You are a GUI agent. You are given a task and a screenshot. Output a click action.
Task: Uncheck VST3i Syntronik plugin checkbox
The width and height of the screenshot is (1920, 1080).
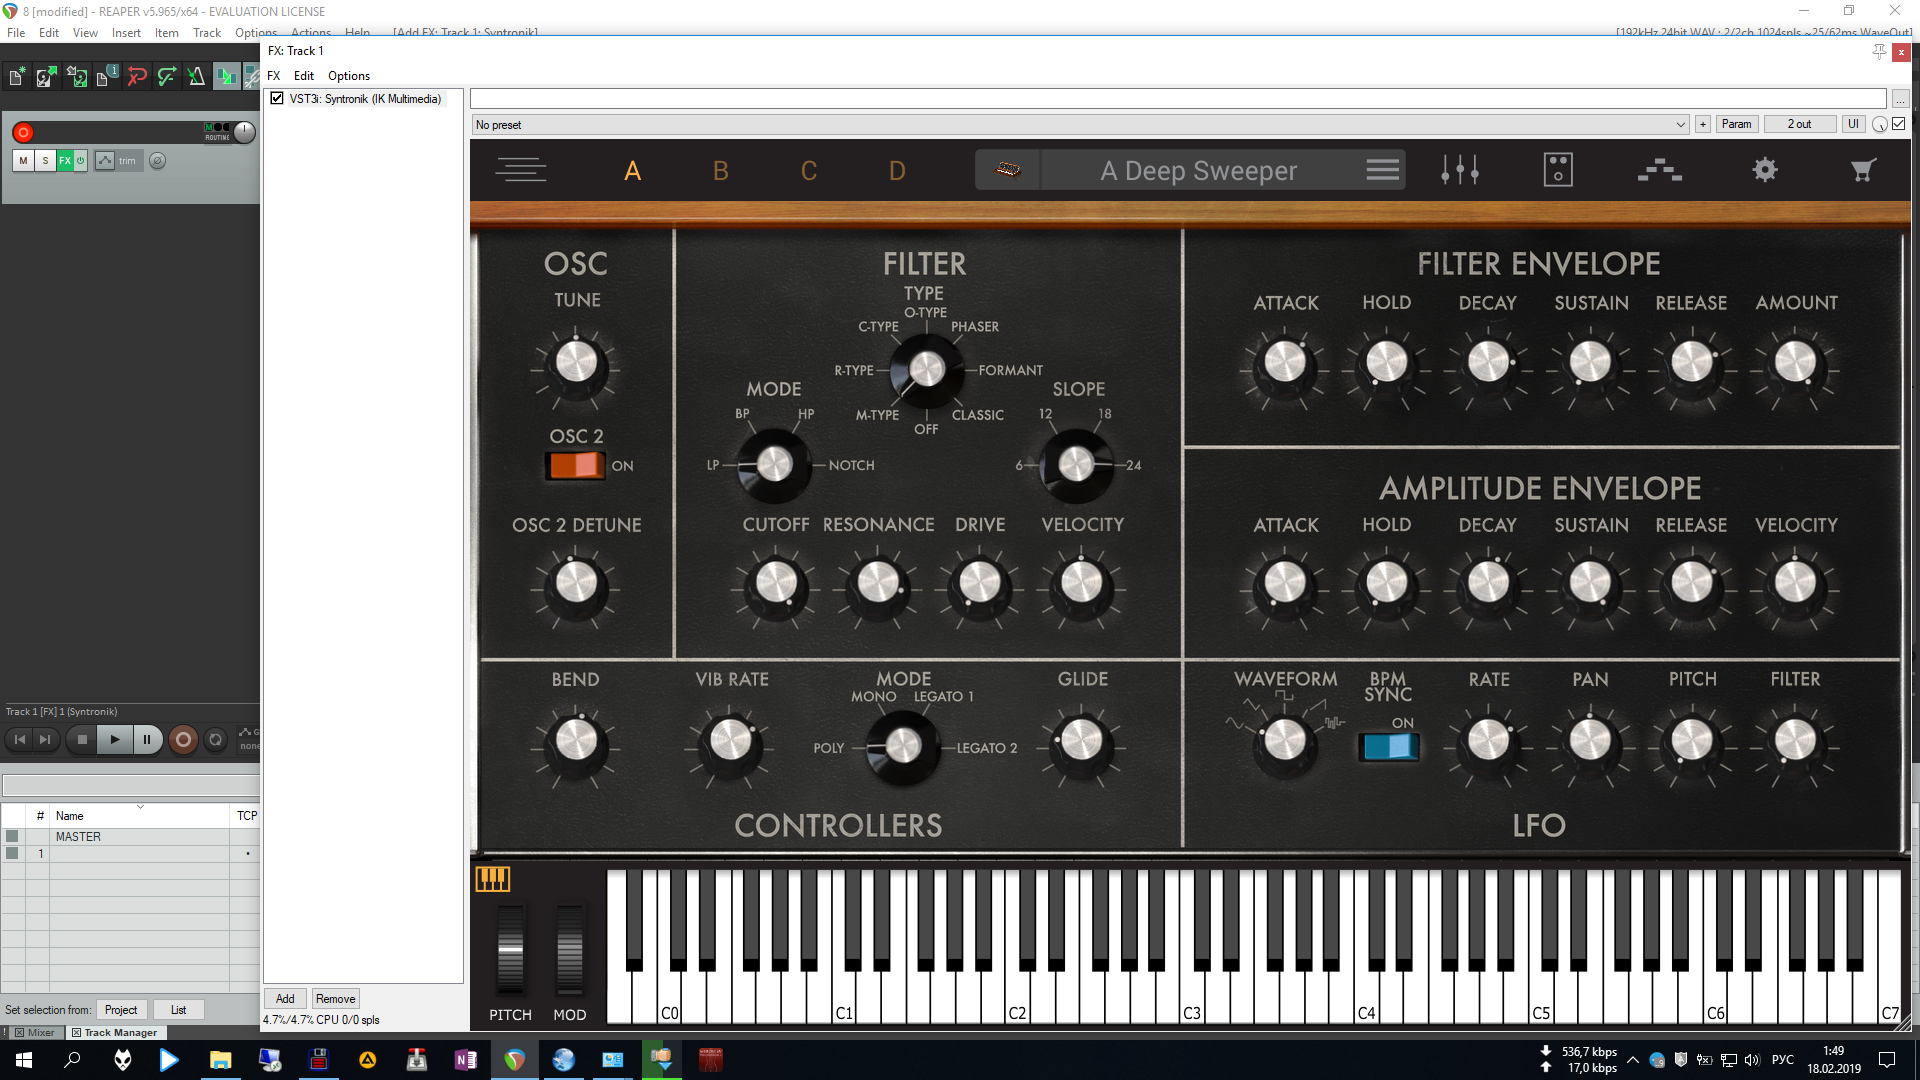pos(277,99)
